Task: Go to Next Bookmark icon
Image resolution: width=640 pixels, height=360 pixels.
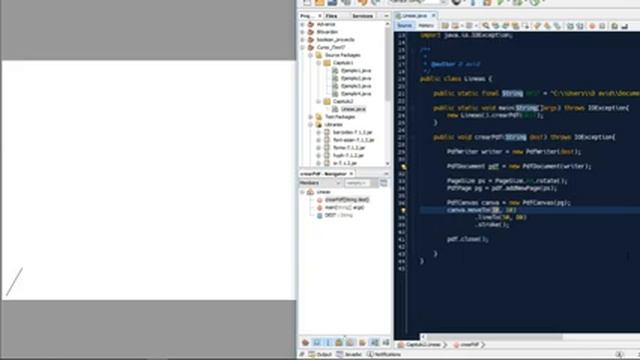Action: 547,26
